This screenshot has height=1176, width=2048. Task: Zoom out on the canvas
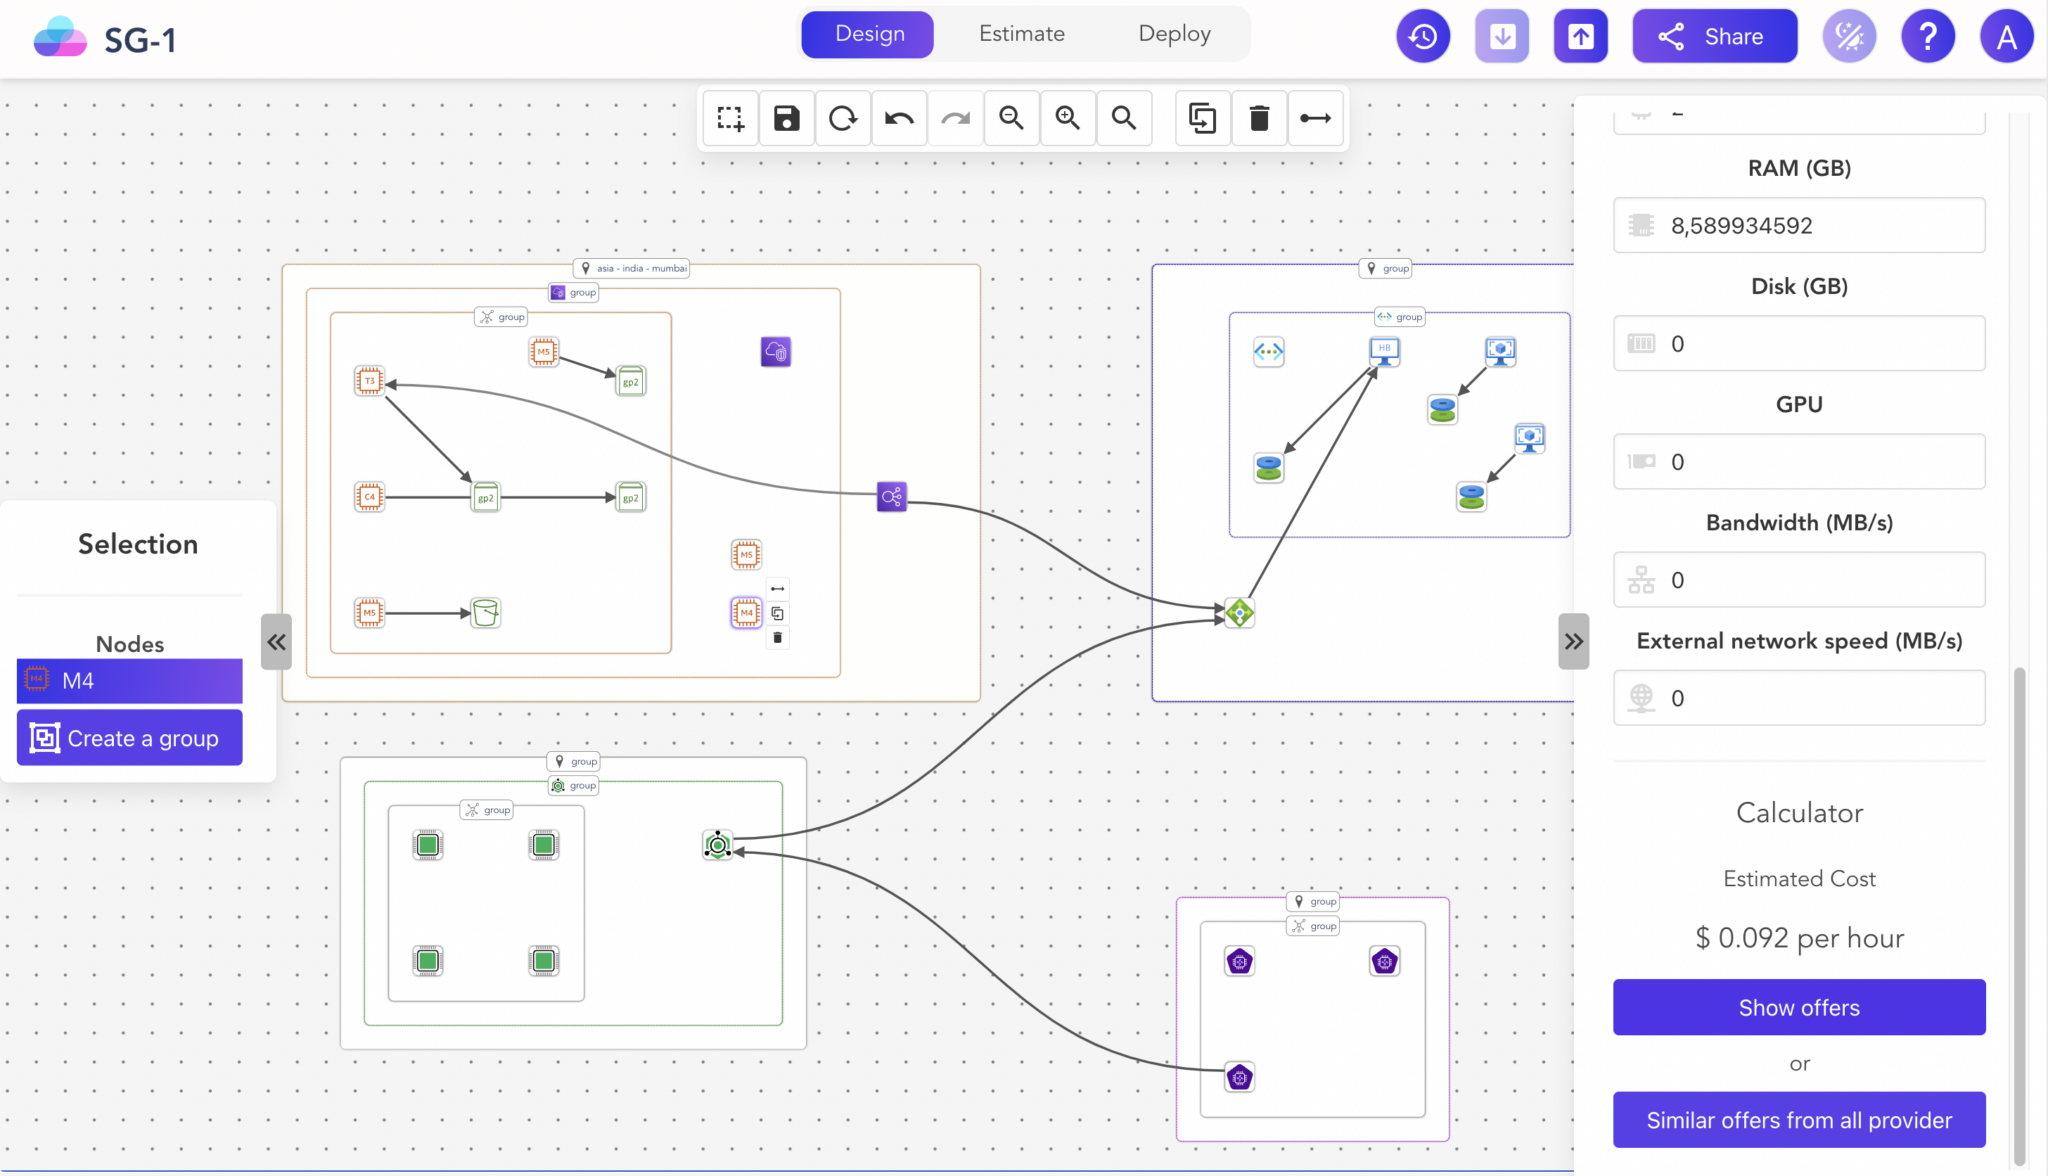click(x=1011, y=118)
